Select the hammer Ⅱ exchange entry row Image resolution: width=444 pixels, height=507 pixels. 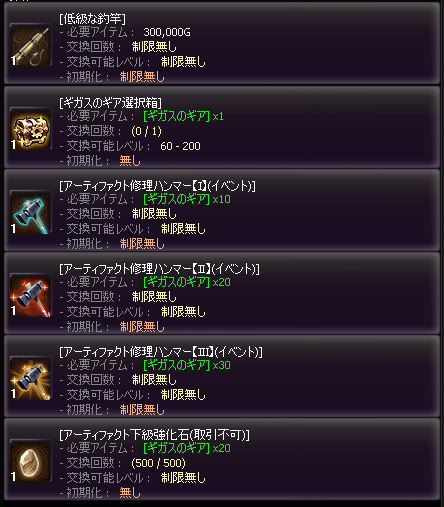tap(222, 293)
